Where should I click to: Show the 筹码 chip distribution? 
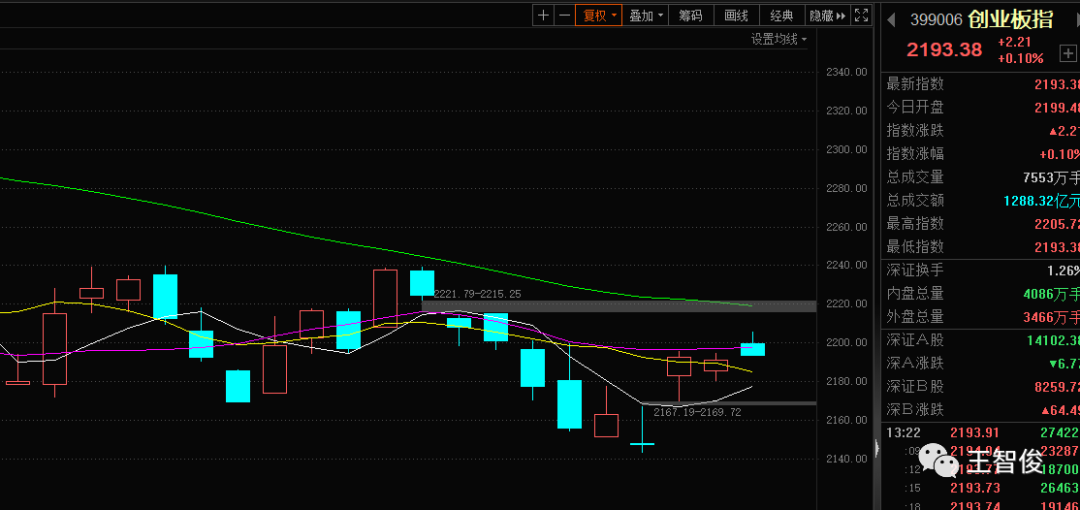coord(690,15)
